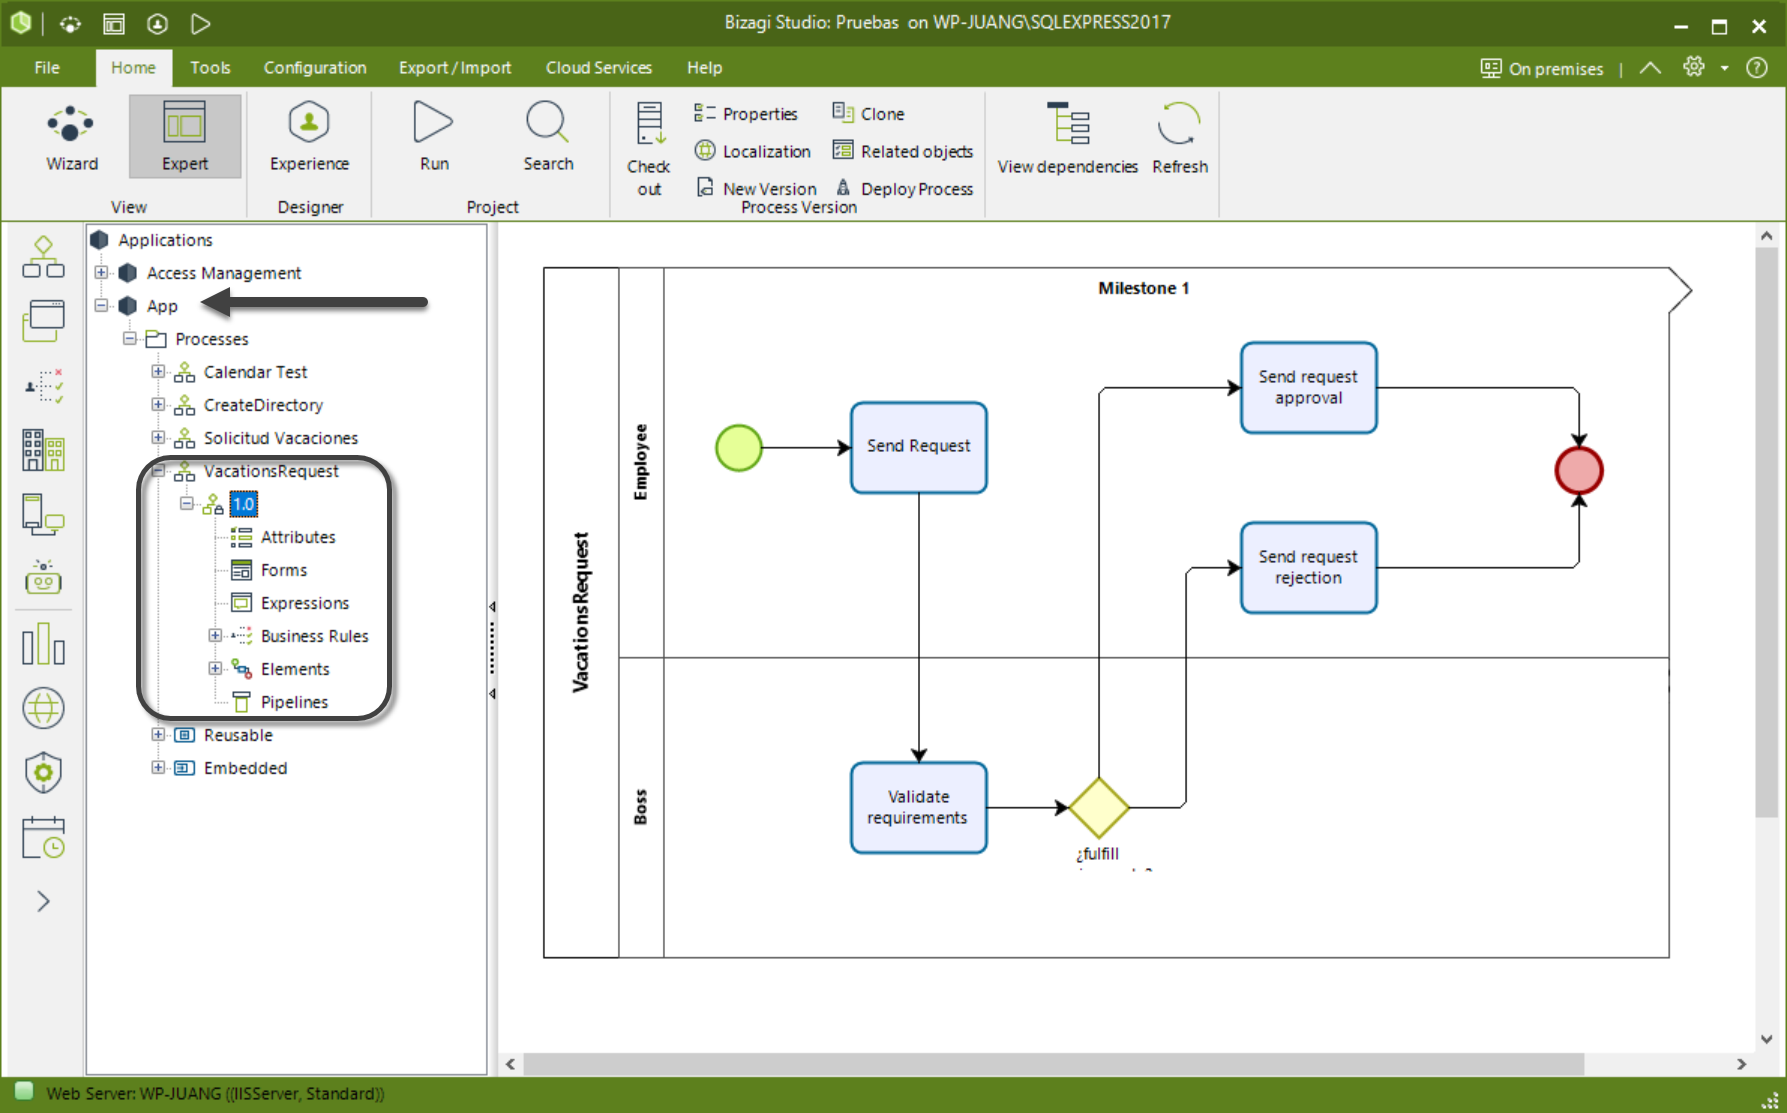Click the horizontal scrollbar of the diagram

click(x=1053, y=1064)
